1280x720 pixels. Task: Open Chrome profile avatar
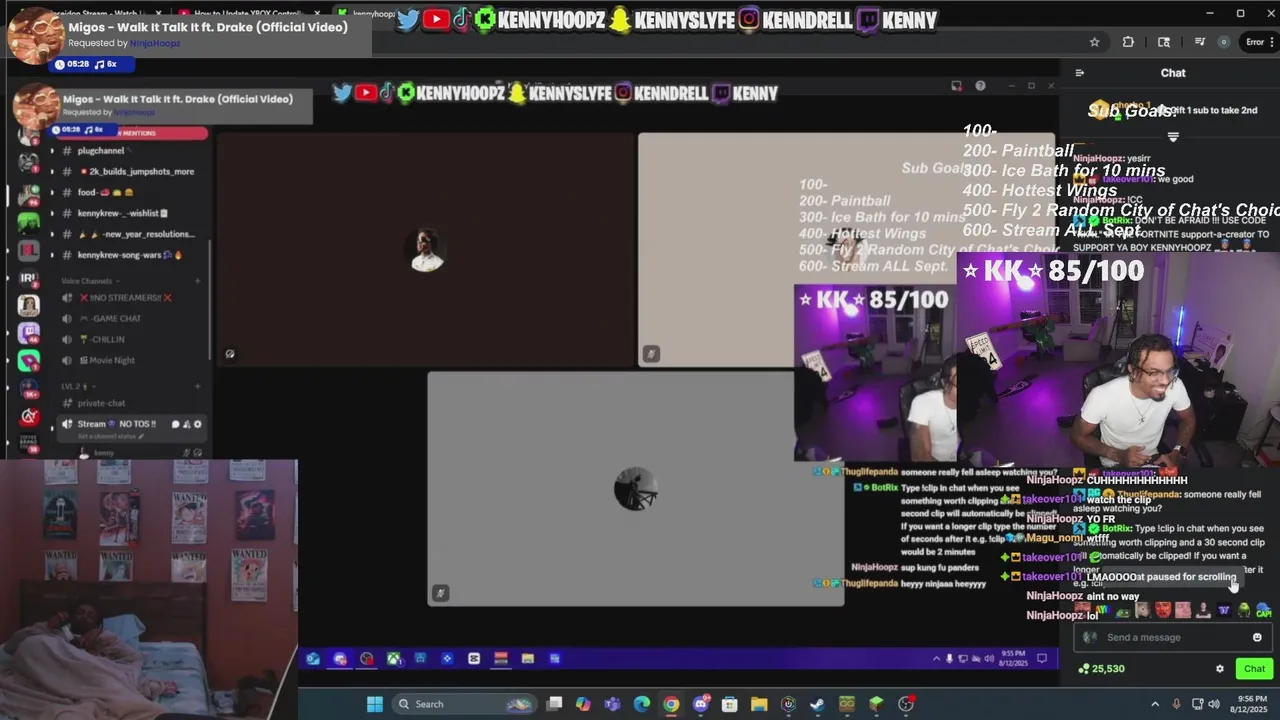coord(1224,42)
